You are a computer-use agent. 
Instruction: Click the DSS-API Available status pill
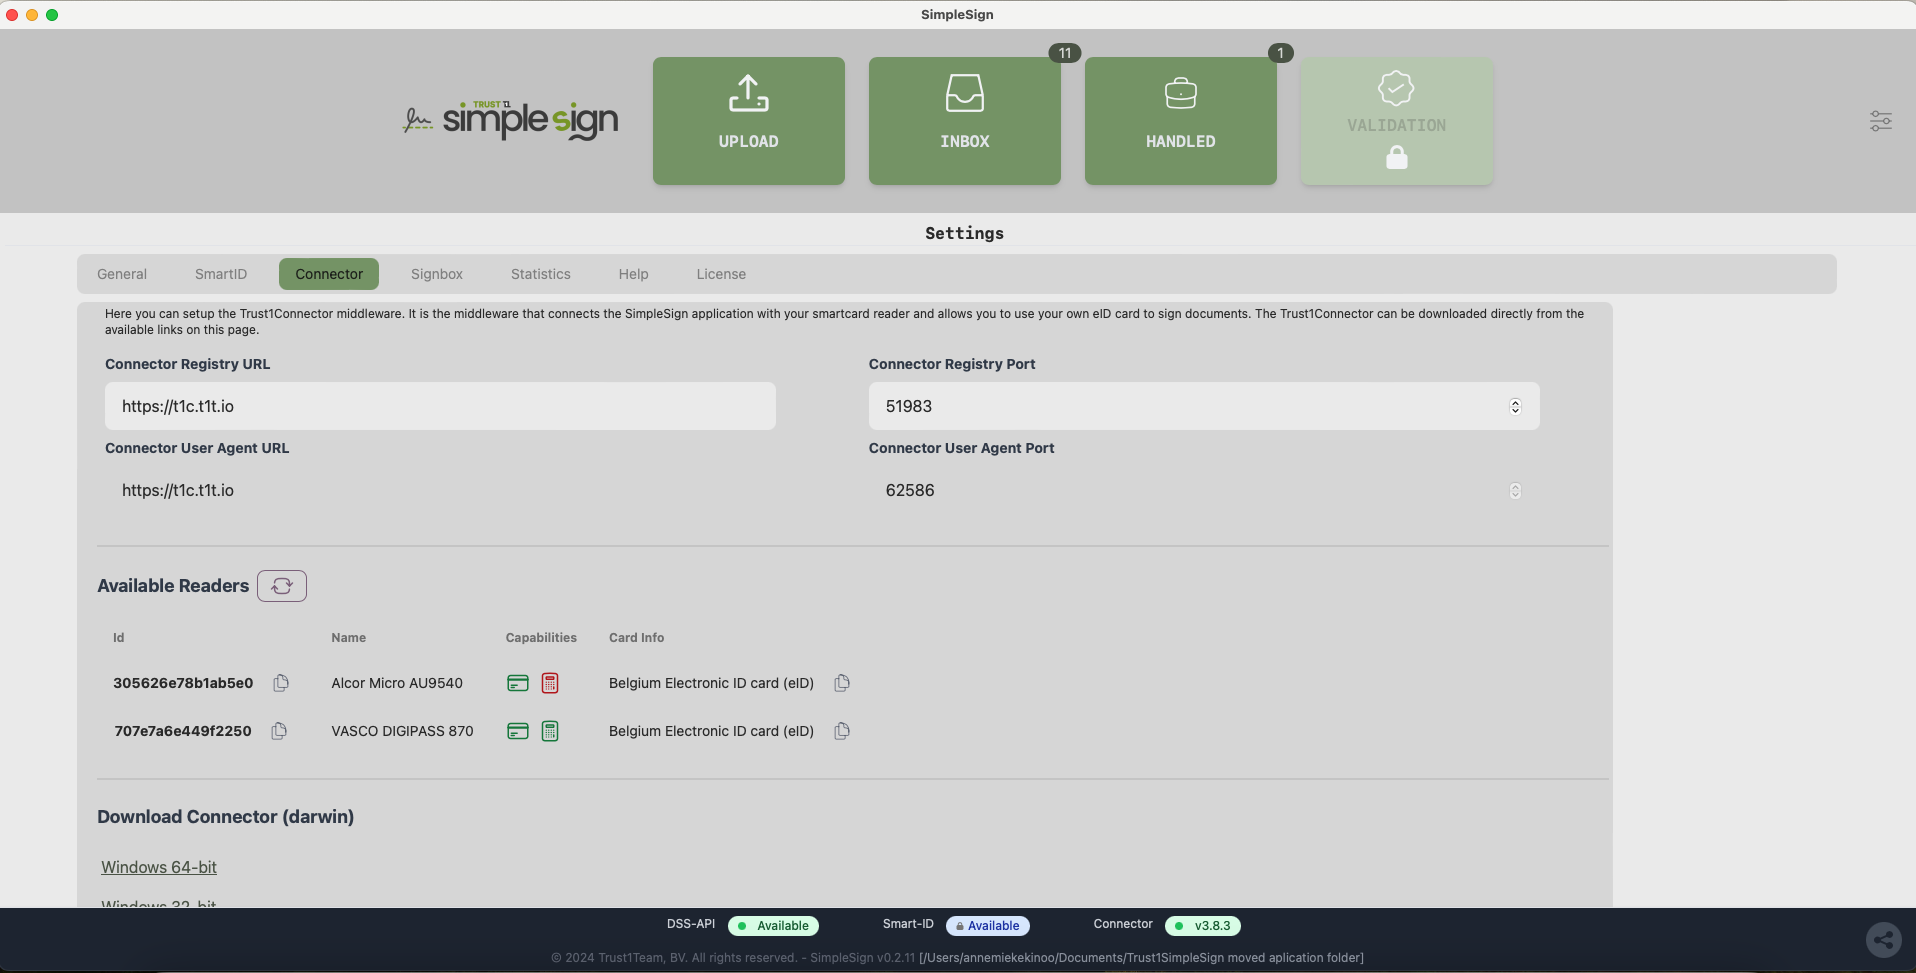click(773, 926)
